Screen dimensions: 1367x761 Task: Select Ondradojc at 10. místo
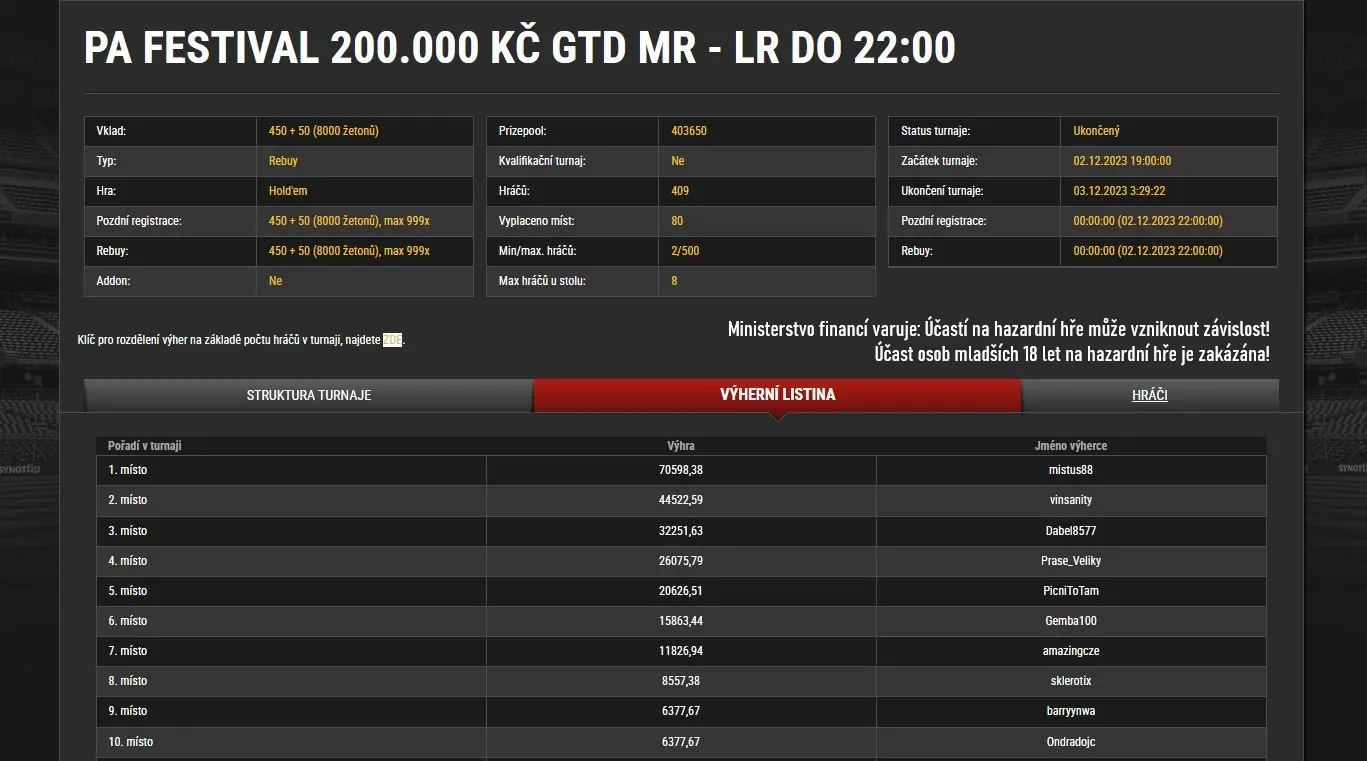(1070, 742)
